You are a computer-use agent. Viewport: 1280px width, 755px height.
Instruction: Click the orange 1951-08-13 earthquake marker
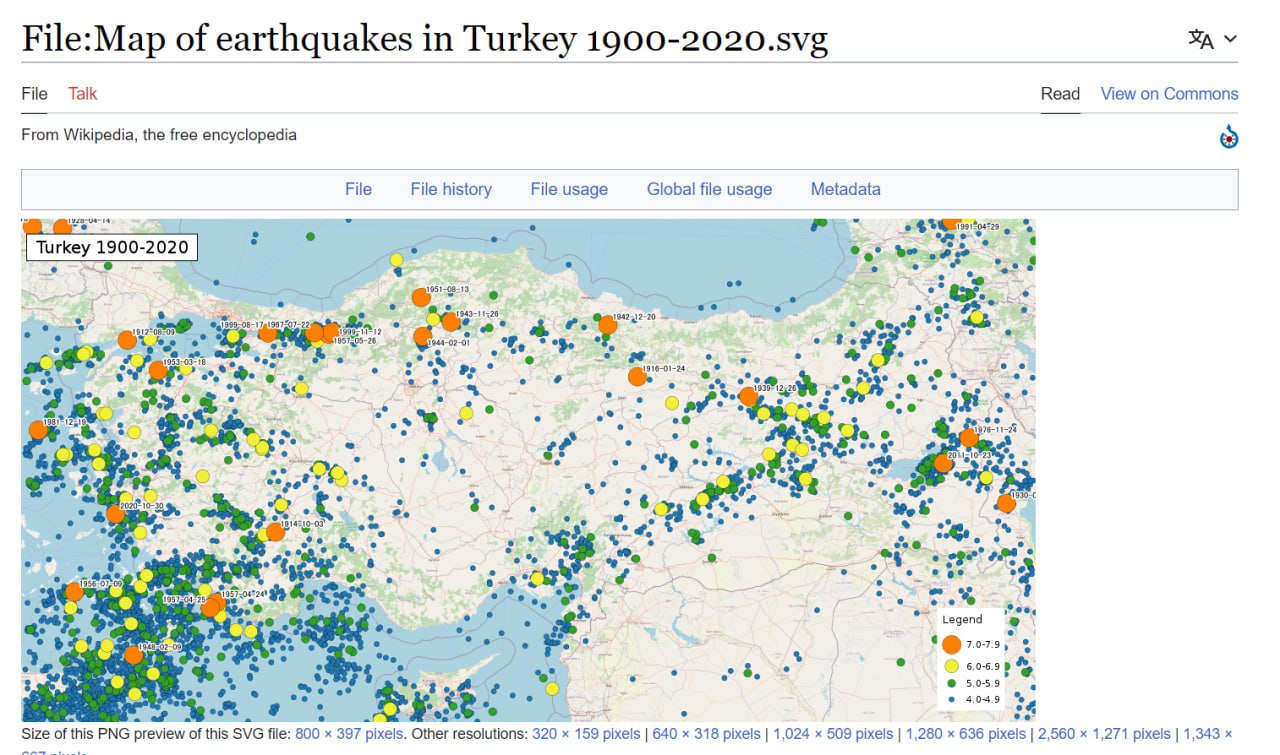point(421,297)
